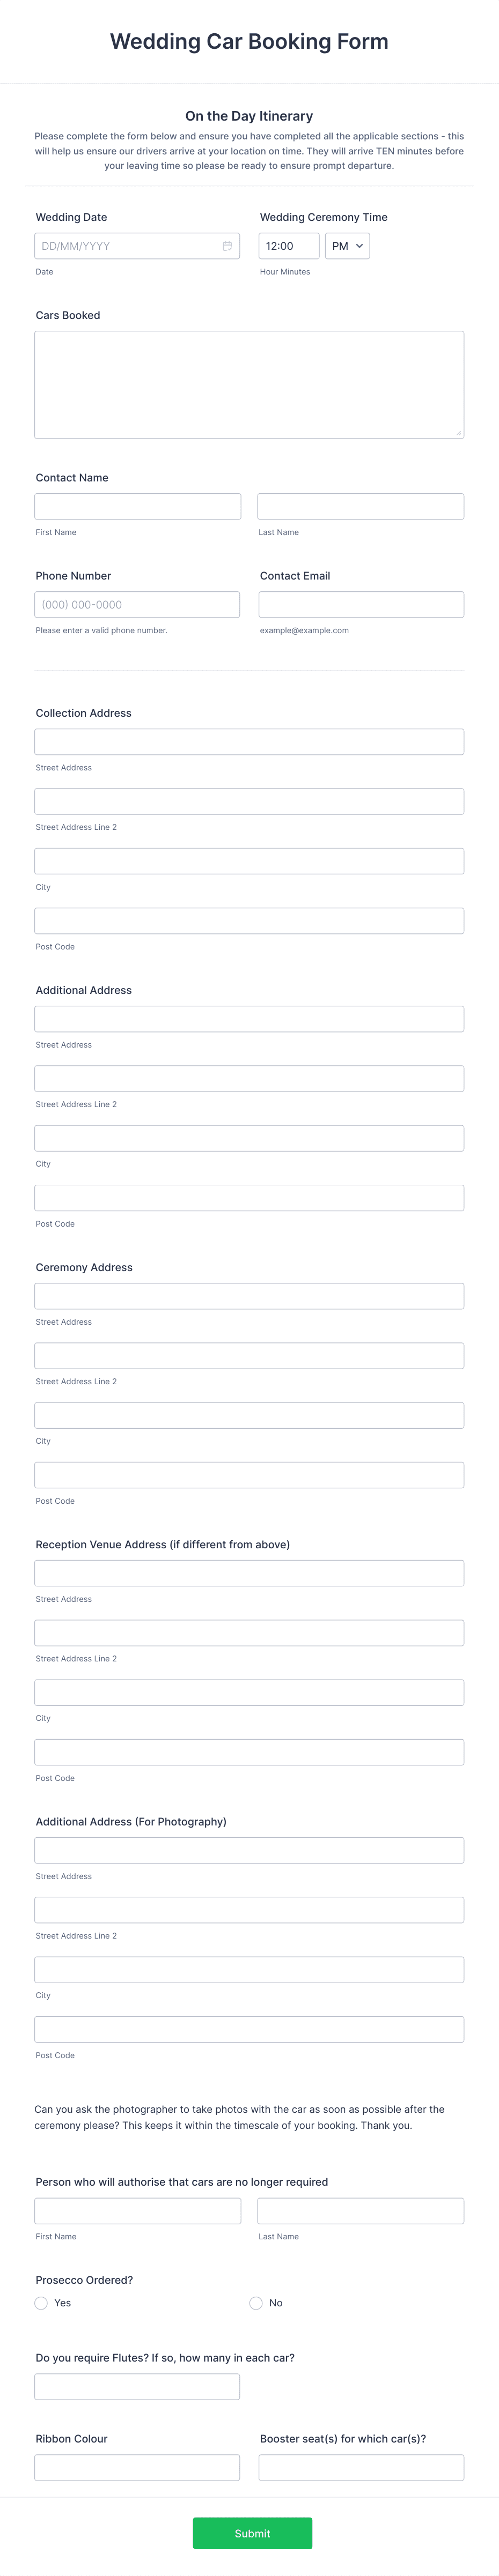Click the Hour Minutes time field

pyautogui.click(x=288, y=245)
